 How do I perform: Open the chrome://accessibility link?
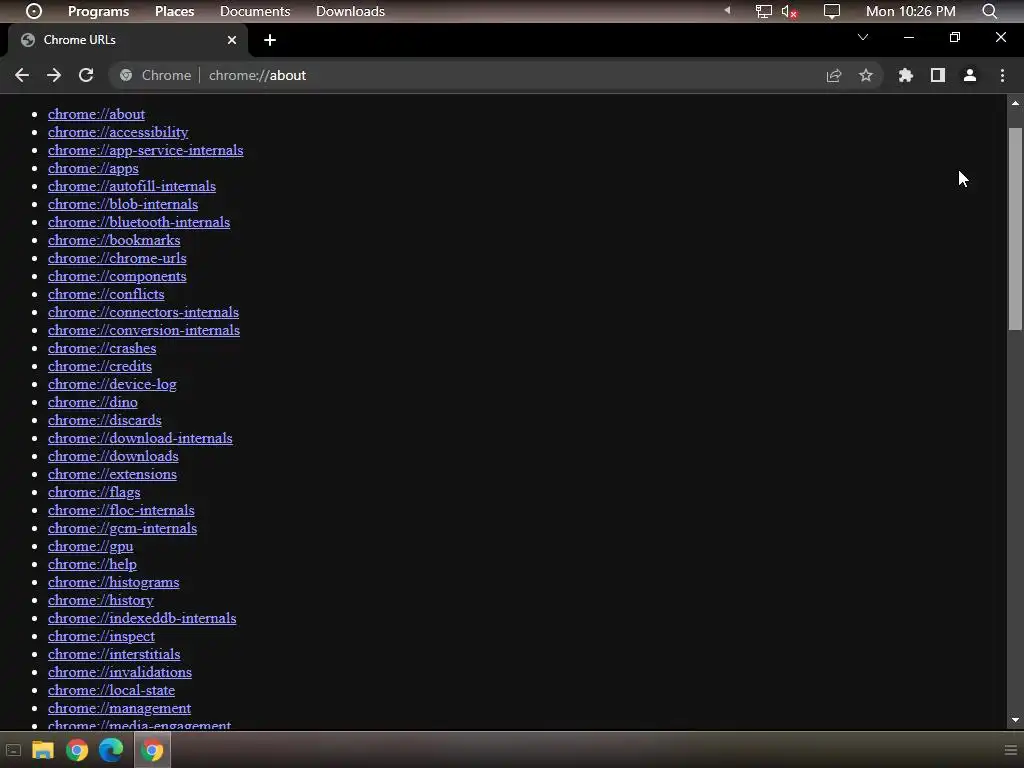tap(118, 133)
